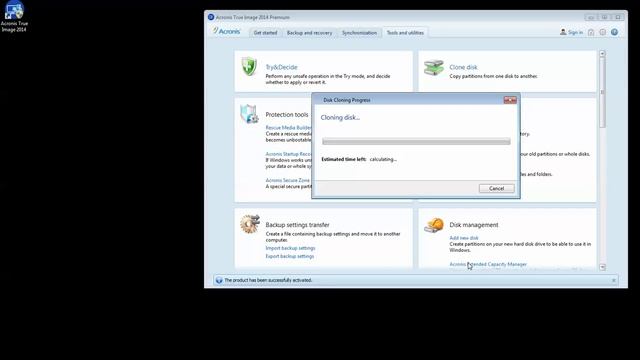Open help via blue question icon

pos(614,32)
